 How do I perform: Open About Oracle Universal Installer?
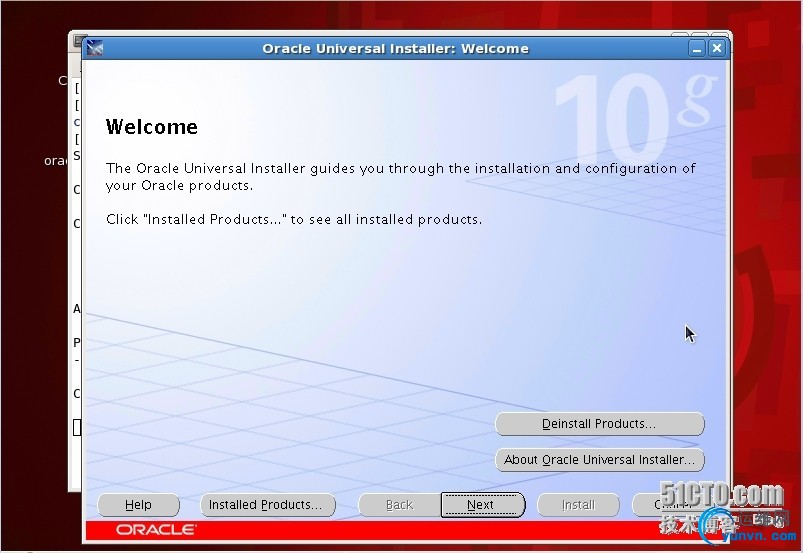pos(600,460)
